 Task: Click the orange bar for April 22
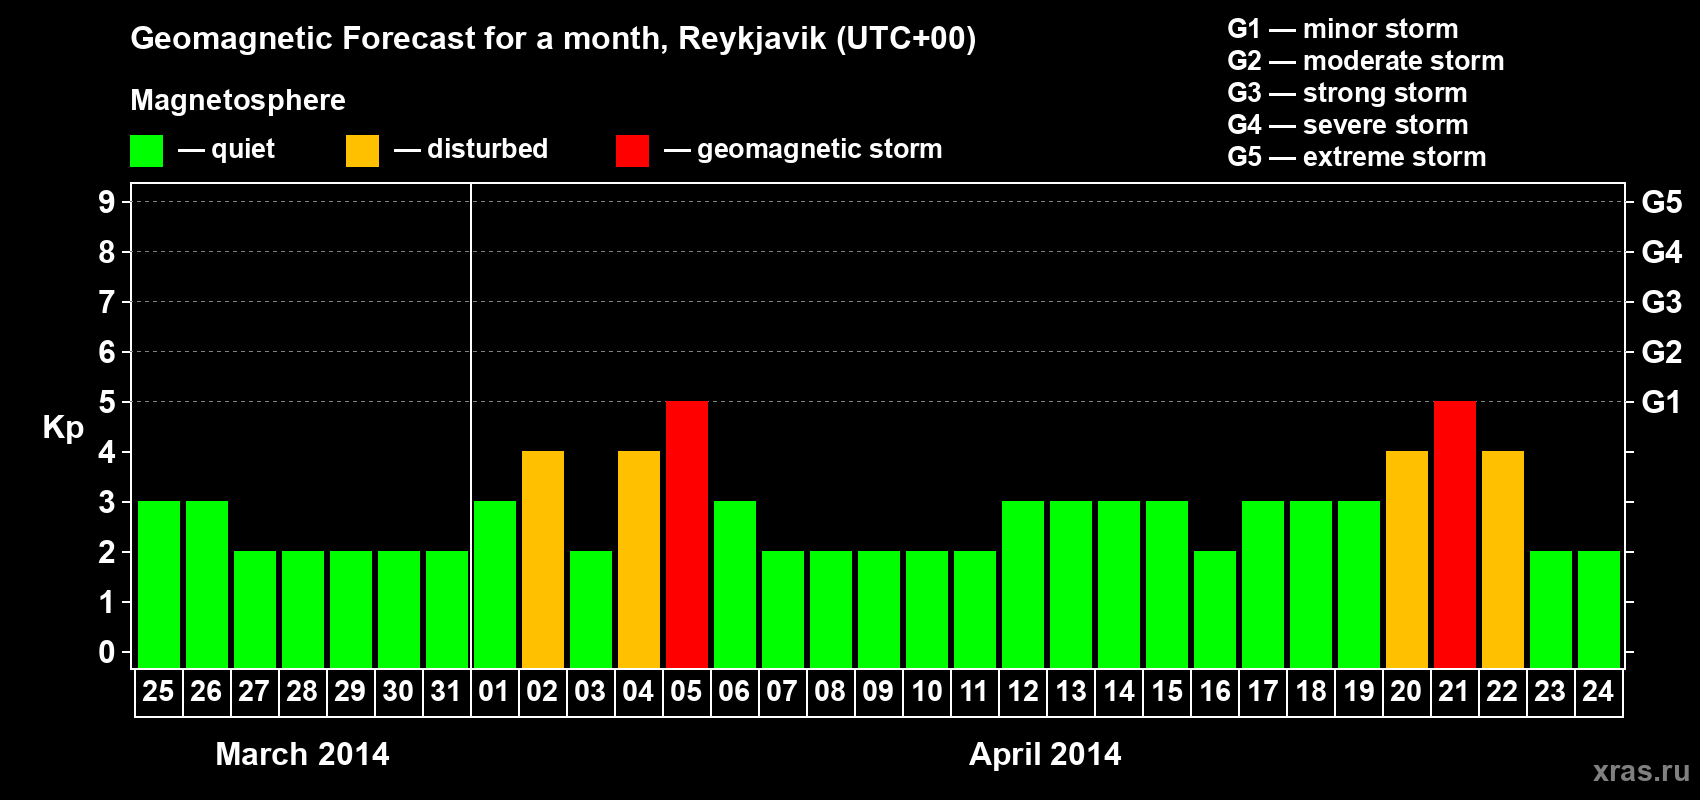click(1503, 559)
